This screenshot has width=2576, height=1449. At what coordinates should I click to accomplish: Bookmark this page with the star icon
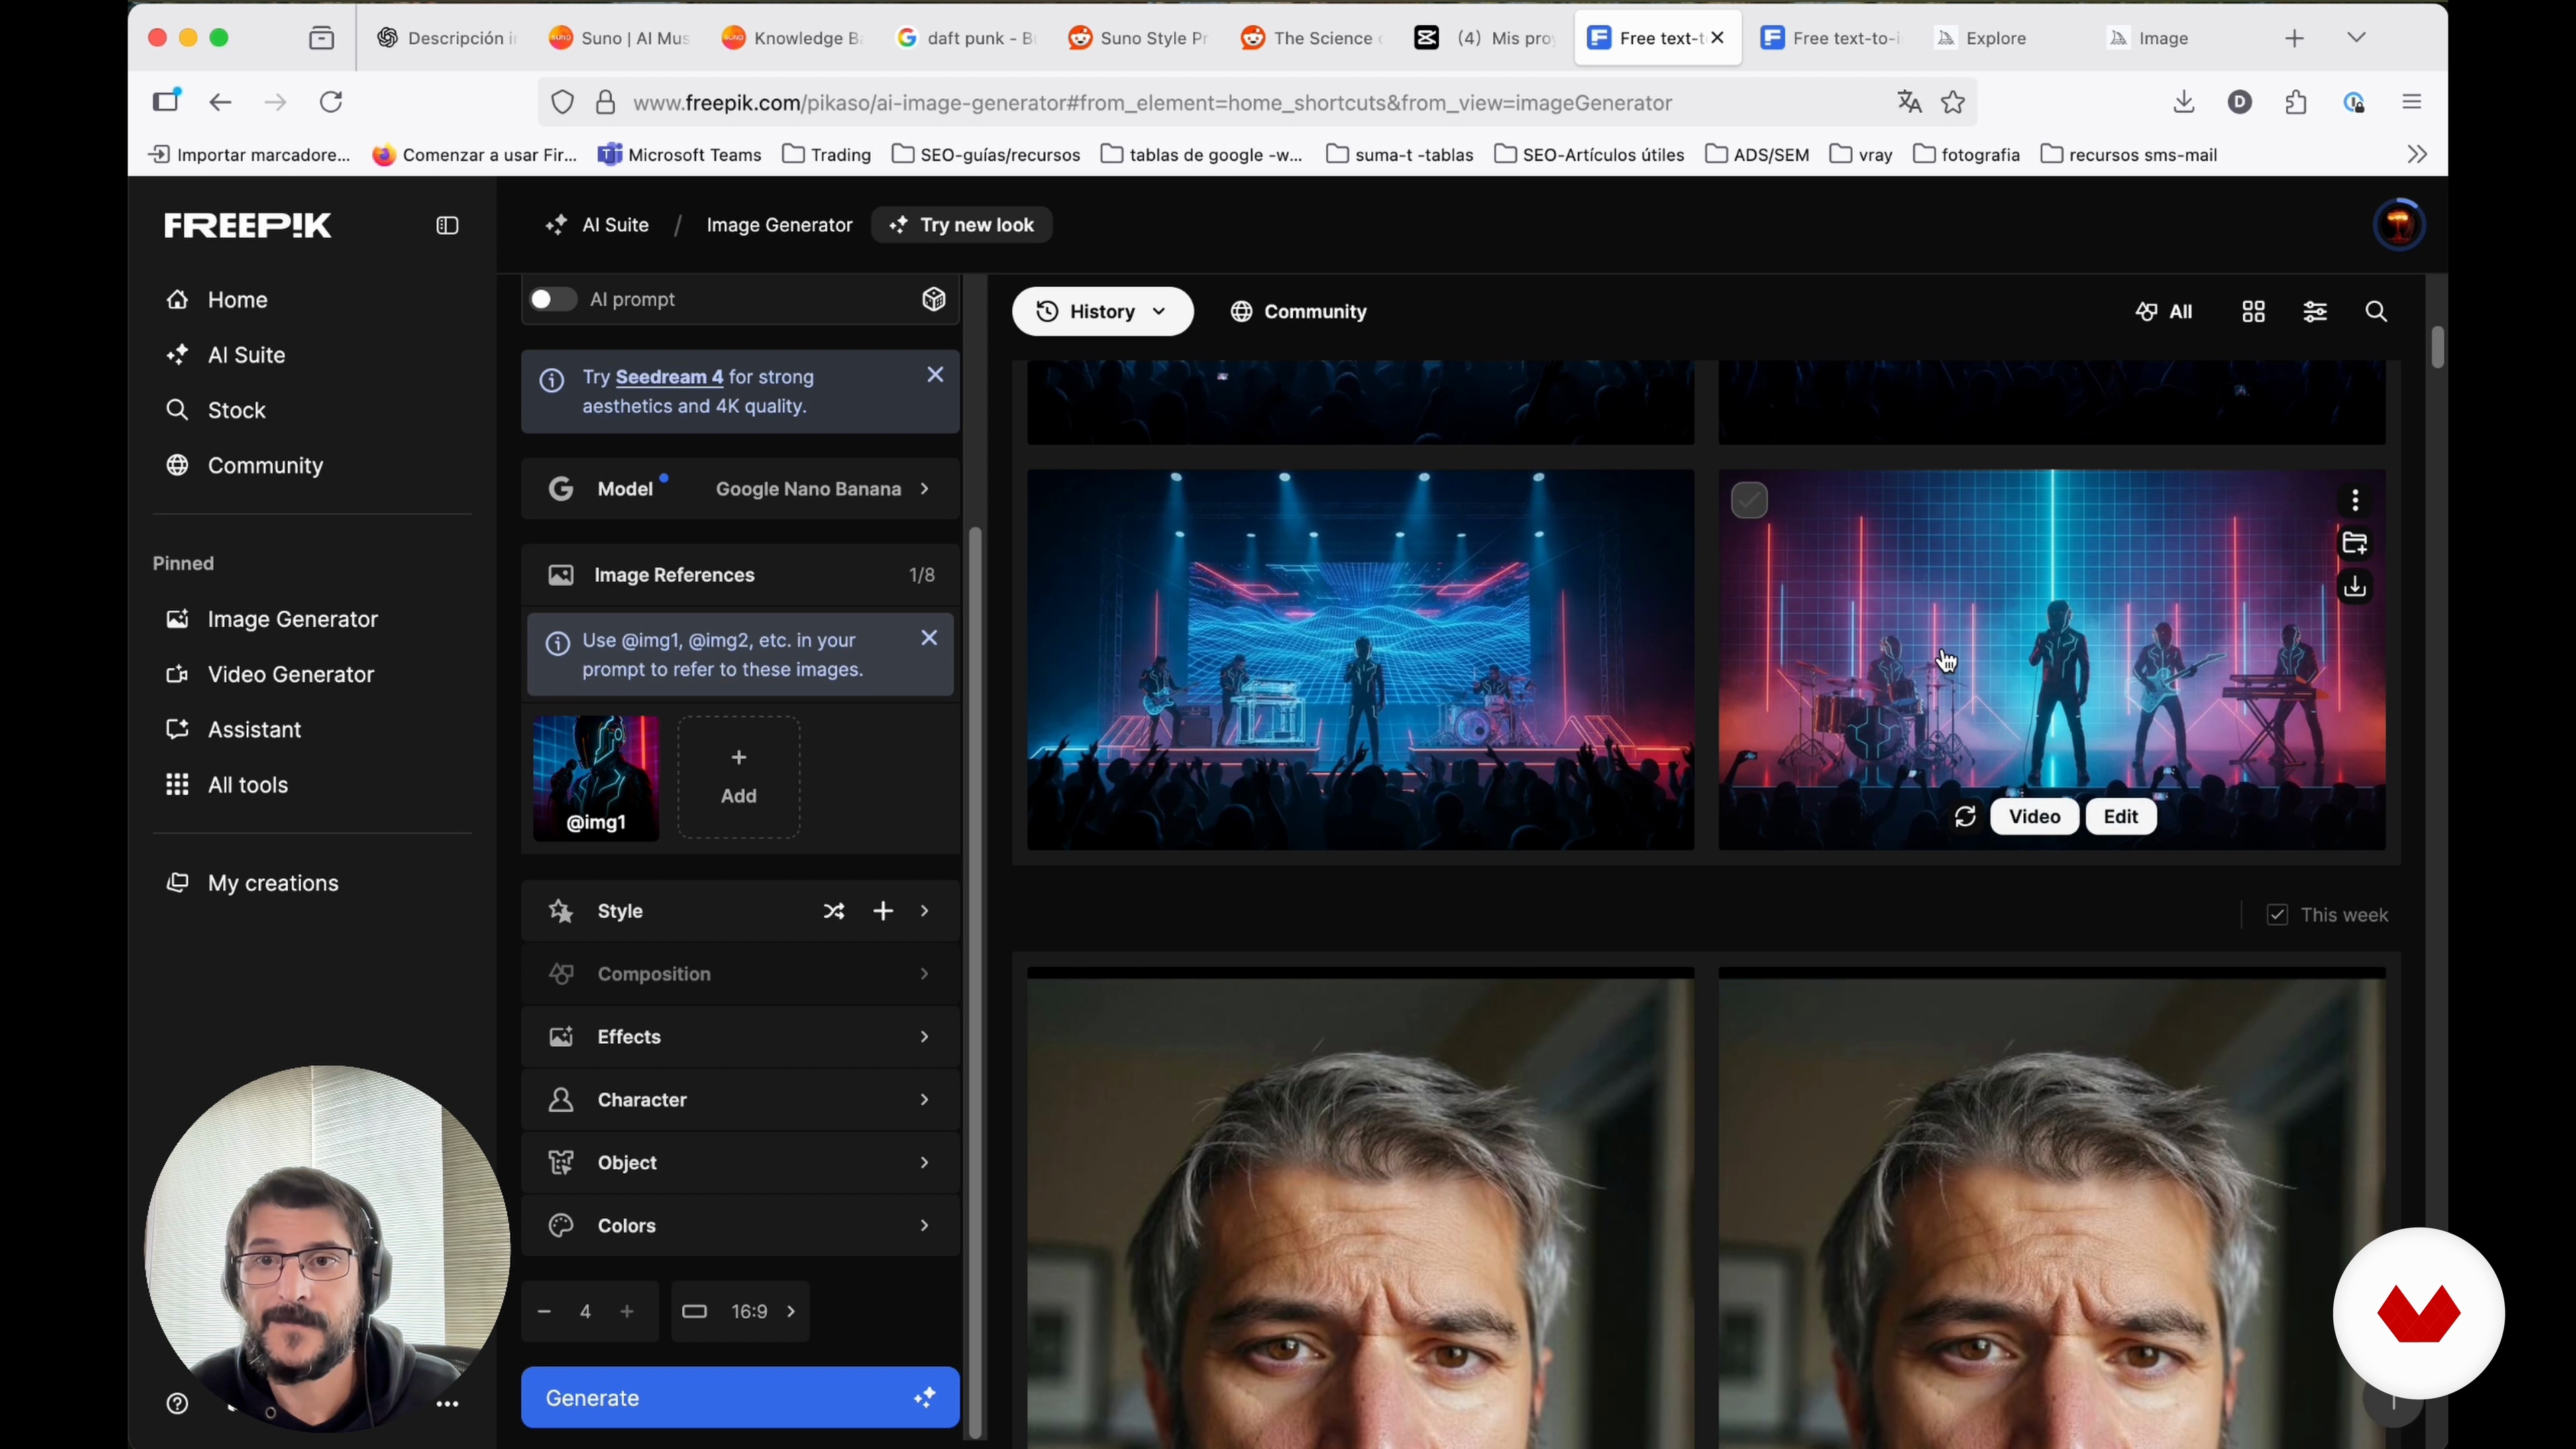[x=1953, y=102]
